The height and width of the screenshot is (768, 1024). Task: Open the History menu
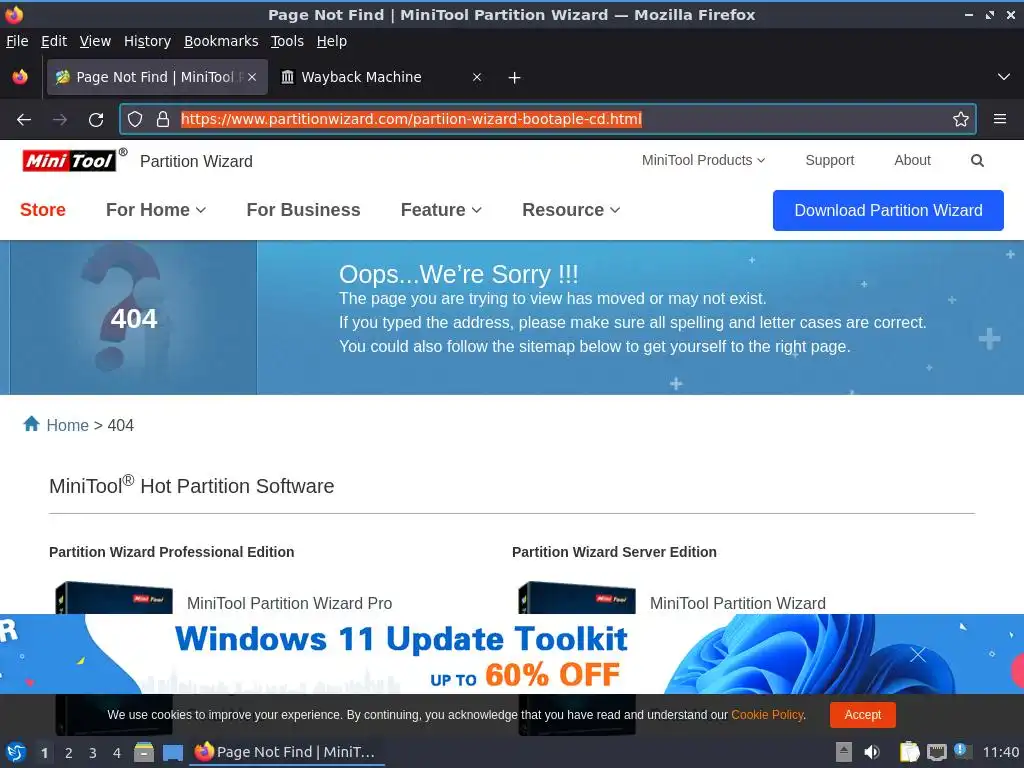point(147,41)
